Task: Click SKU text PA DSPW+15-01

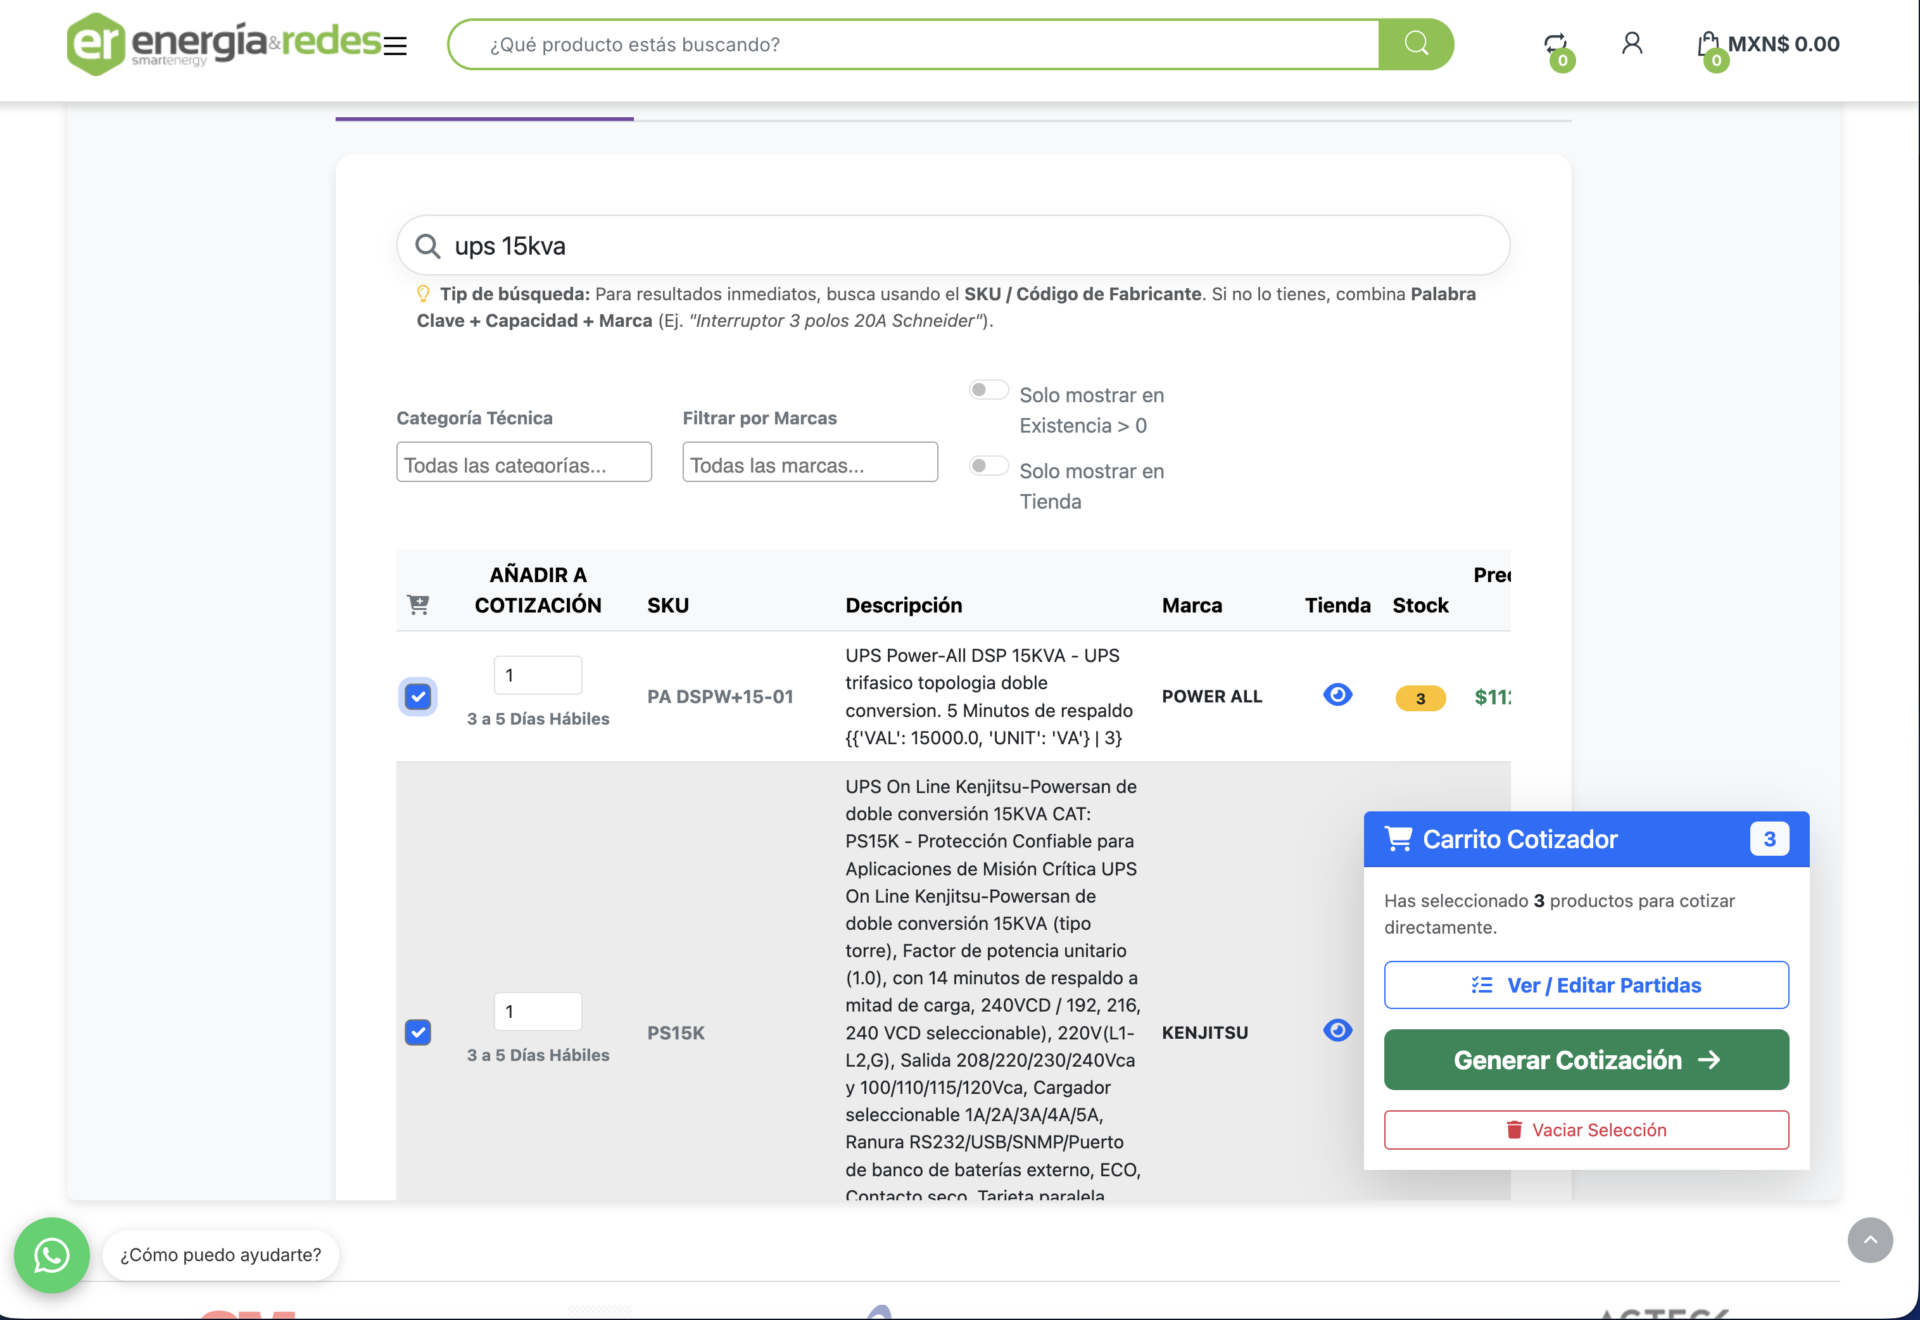Action: point(720,696)
